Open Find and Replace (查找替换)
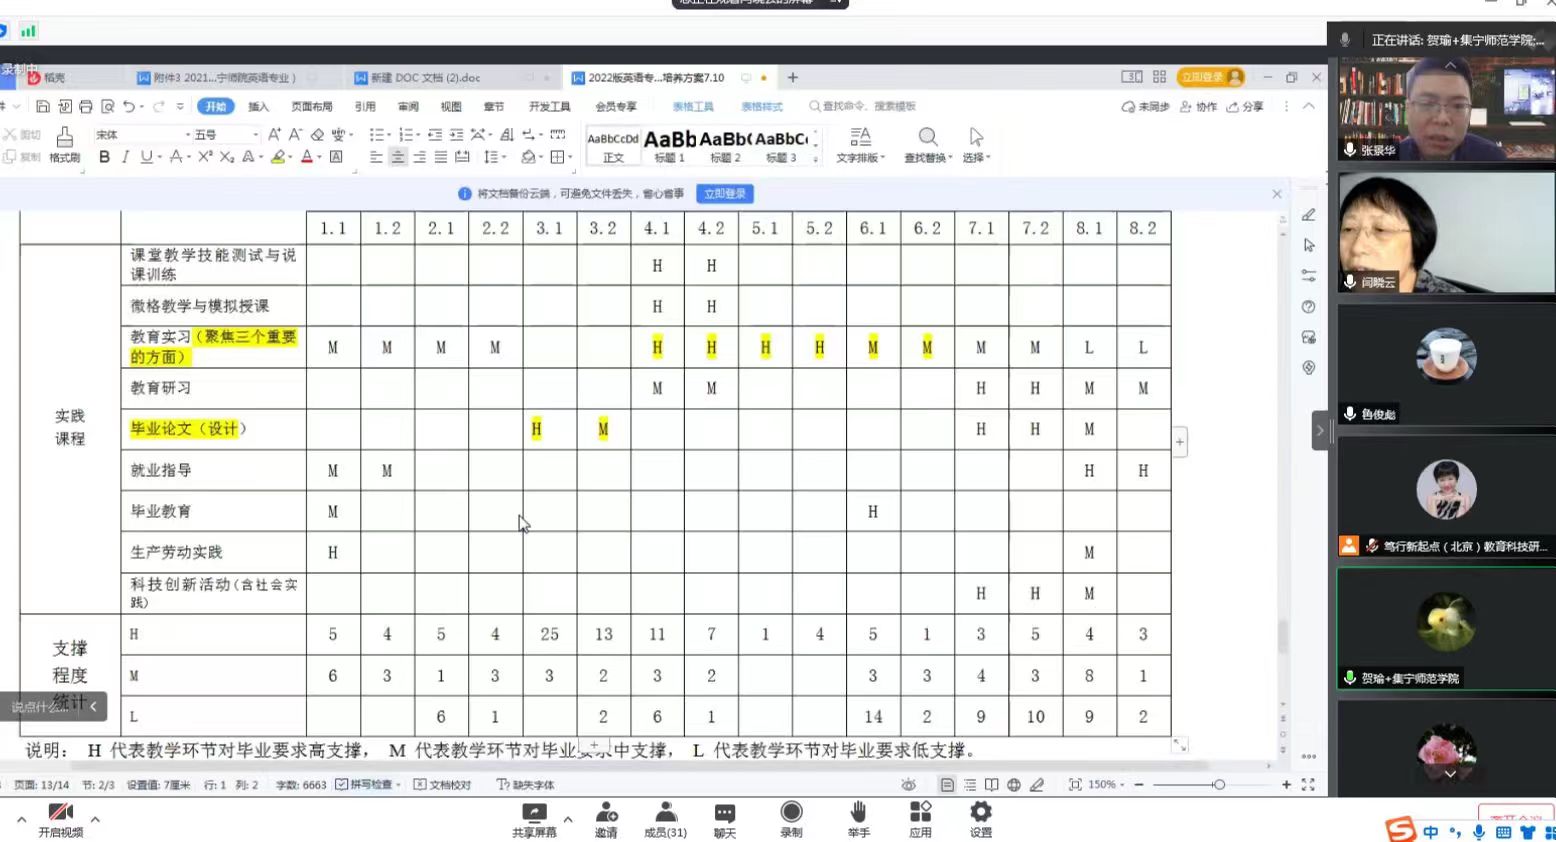Viewport: 1556px width, 842px height. tap(927, 145)
